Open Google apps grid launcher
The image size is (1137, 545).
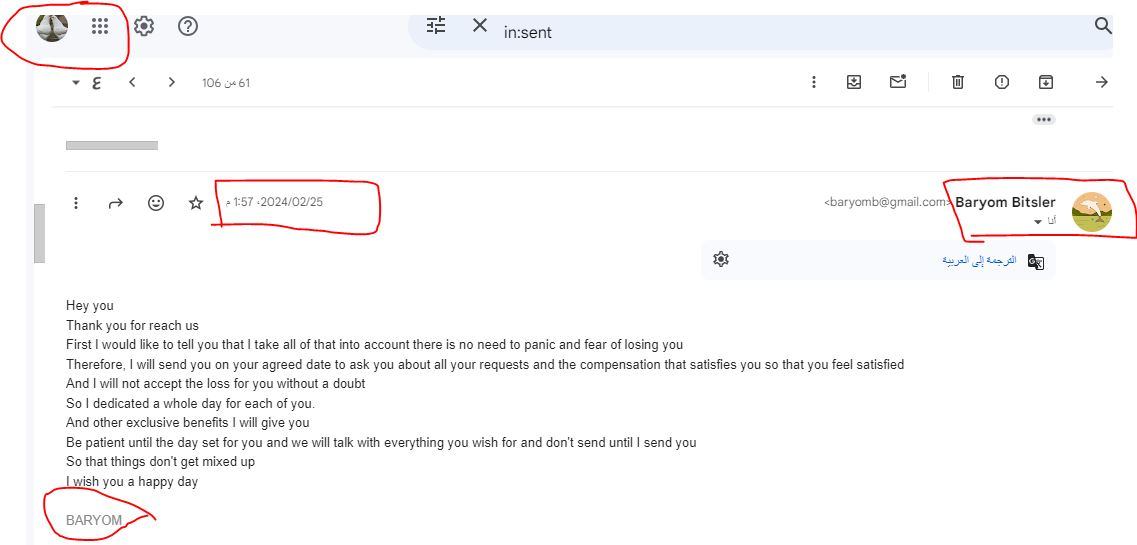(100, 27)
